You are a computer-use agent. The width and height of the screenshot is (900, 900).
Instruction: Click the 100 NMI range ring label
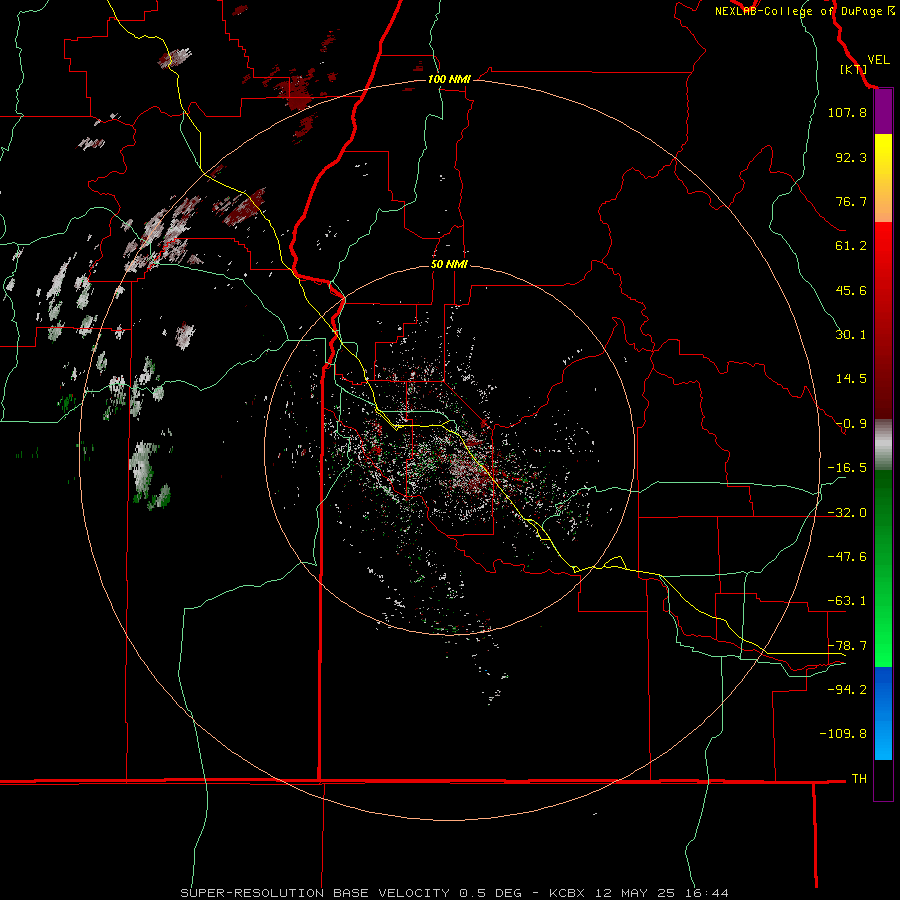coord(449,79)
